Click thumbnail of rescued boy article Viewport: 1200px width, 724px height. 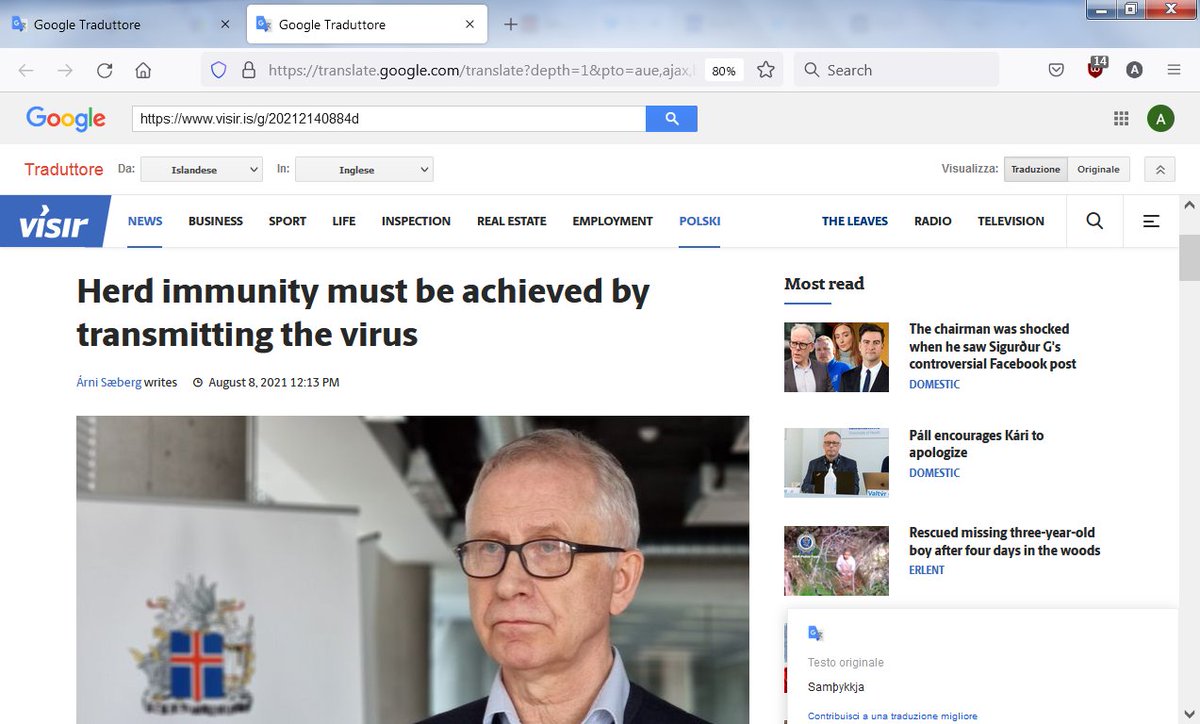coord(836,561)
